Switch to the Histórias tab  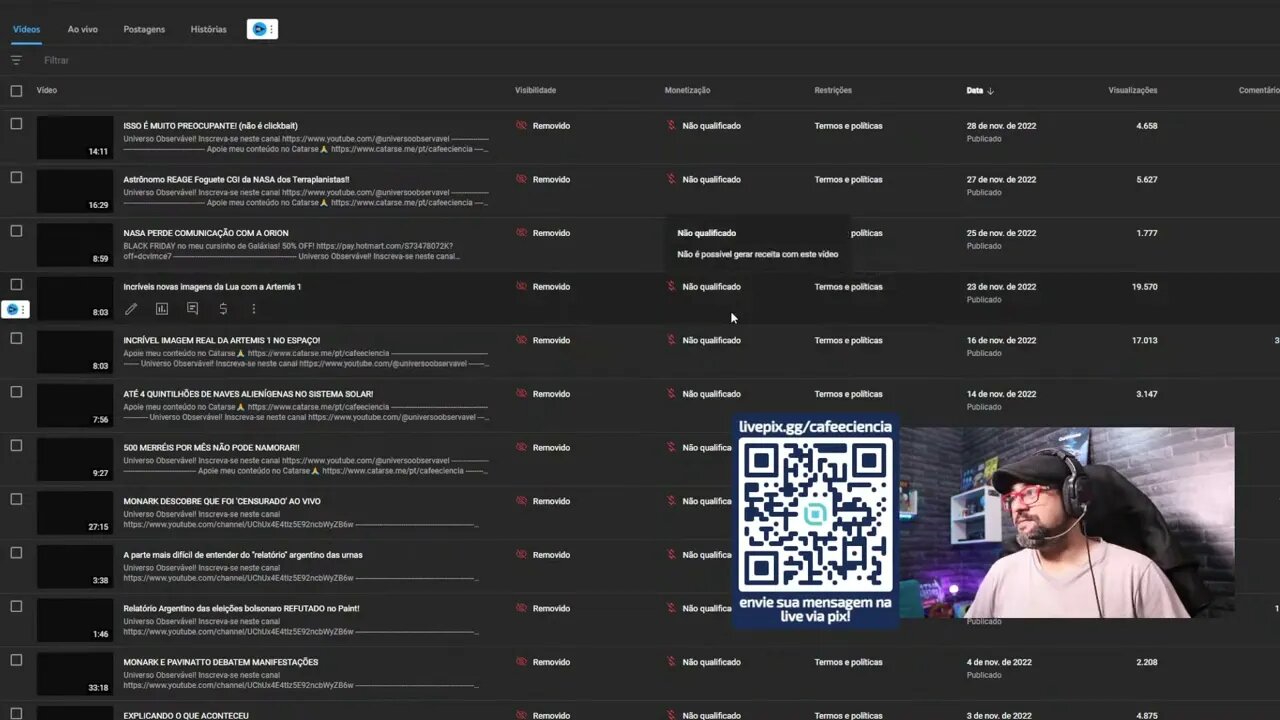(x=209, y=29)
